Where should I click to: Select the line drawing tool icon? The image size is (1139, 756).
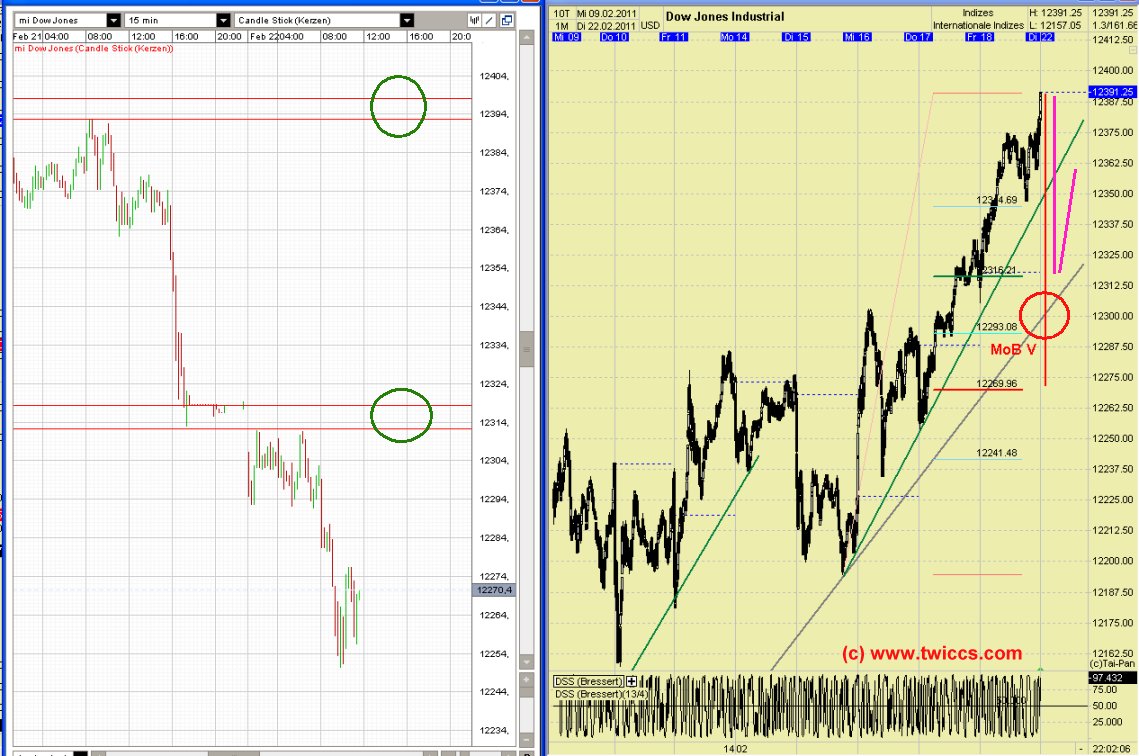(x=490, y=20)
